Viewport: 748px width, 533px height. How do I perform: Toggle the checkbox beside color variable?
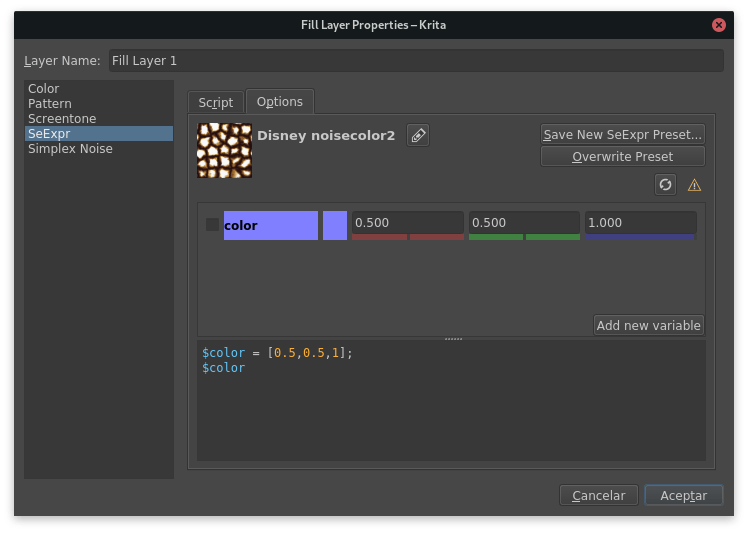coord(212,225)
